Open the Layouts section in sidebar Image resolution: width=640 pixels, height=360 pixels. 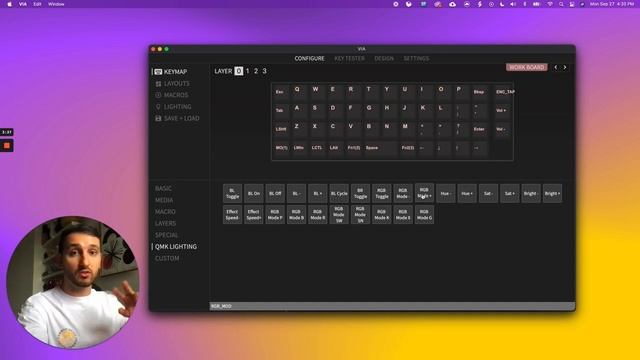[172, 83]
